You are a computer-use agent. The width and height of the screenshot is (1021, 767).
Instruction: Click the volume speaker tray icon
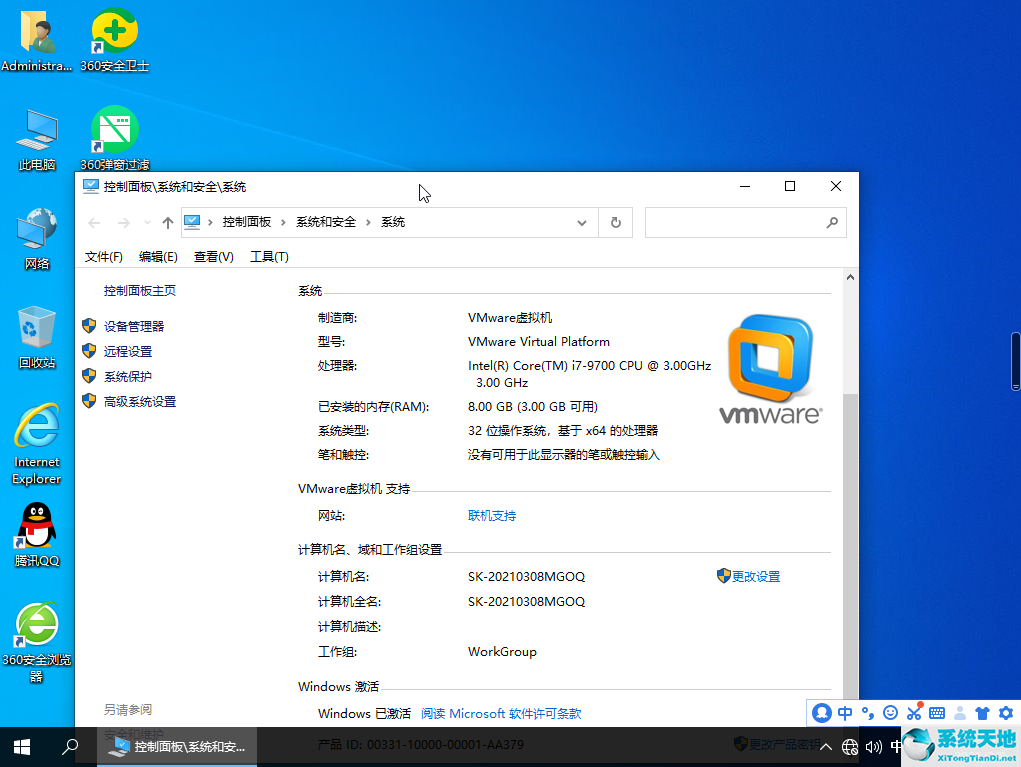[x=874, y=747]
